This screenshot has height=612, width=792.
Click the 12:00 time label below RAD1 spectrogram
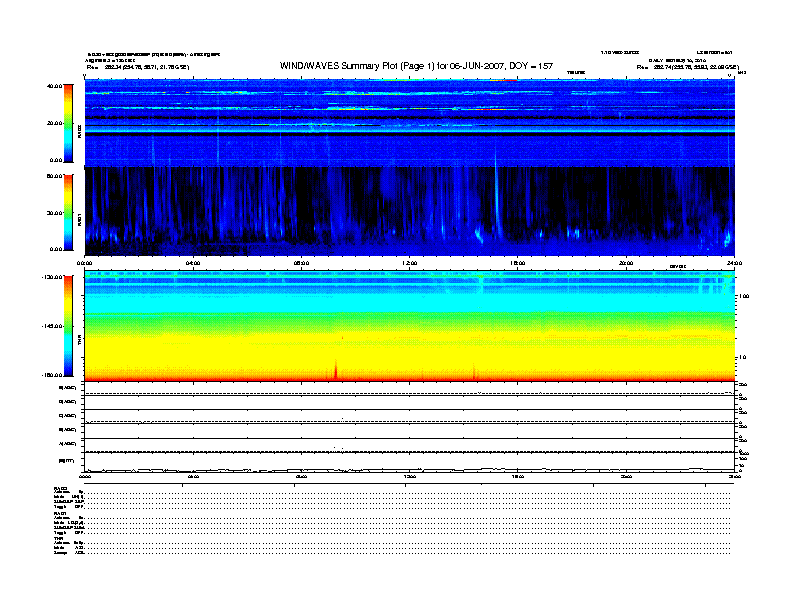point(410,263)
